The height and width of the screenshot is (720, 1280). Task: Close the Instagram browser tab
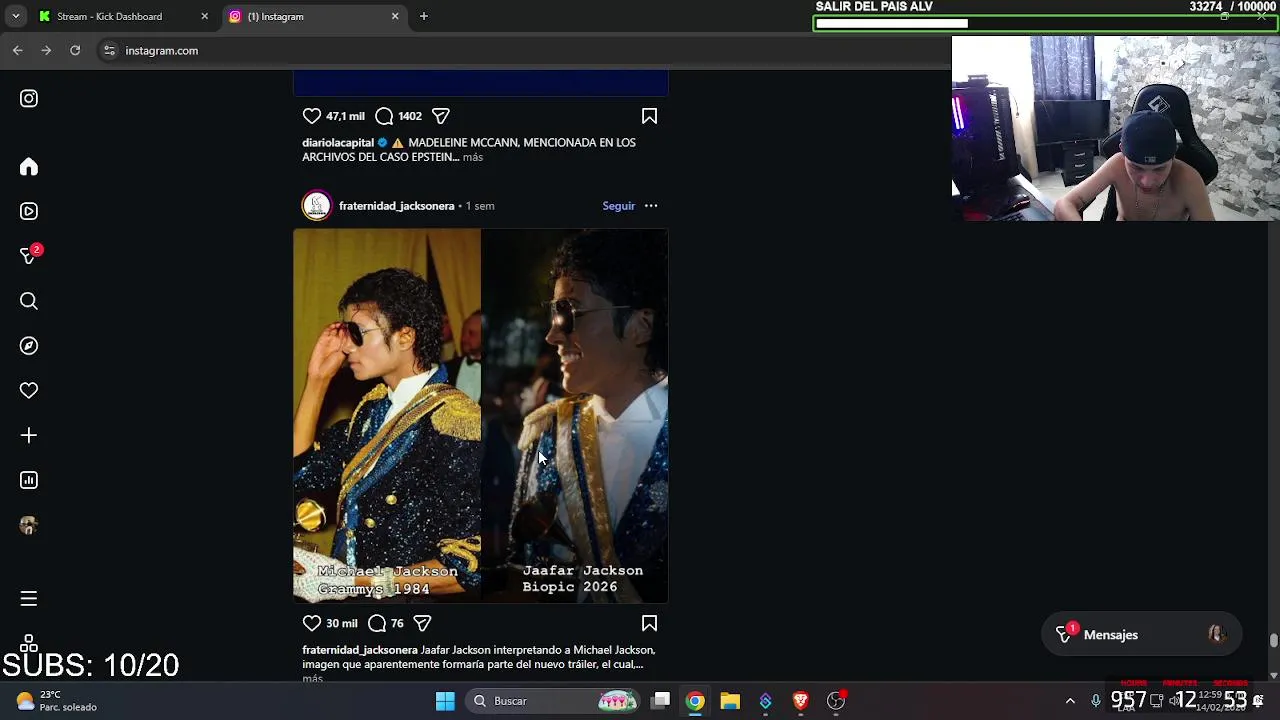click(395, 16)
